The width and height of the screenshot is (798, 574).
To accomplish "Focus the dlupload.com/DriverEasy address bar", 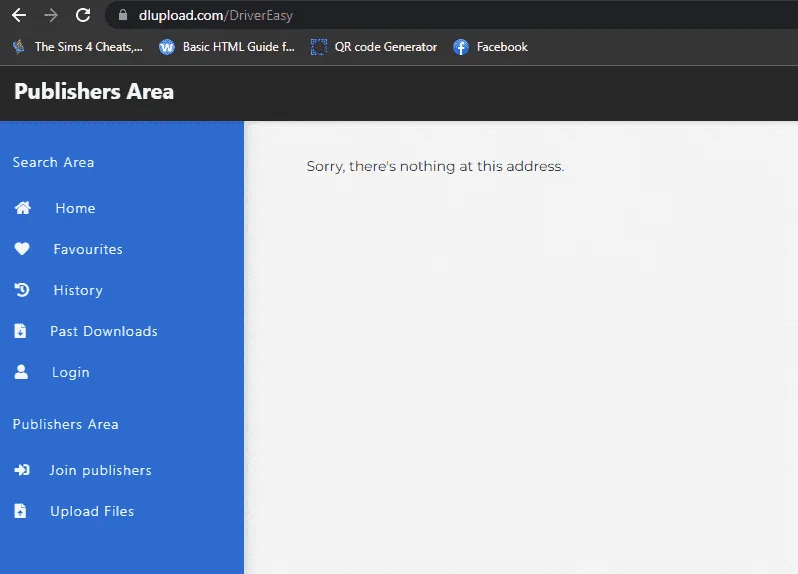I will coord(450,15).
